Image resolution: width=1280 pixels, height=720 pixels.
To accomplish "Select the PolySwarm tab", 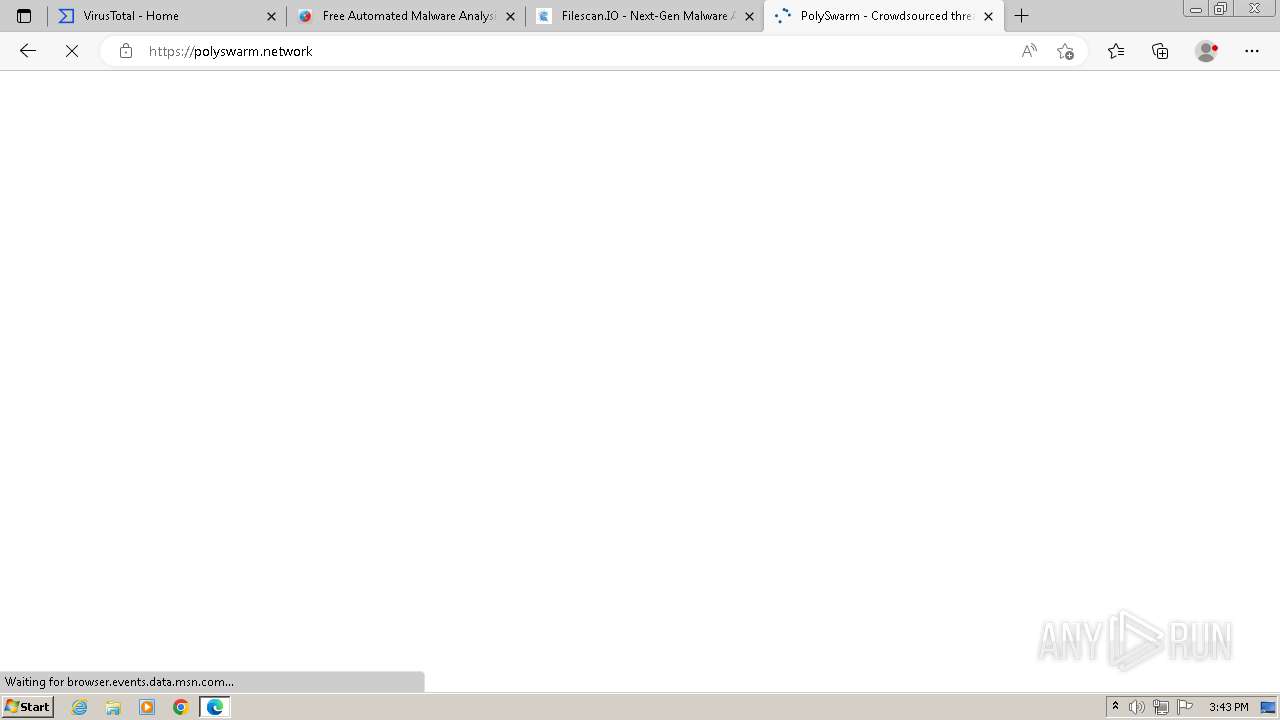I will click(x=883, y=16).
